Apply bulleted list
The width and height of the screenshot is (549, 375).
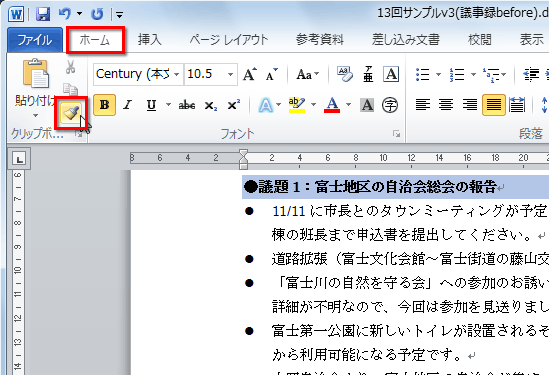pos(422,74)
